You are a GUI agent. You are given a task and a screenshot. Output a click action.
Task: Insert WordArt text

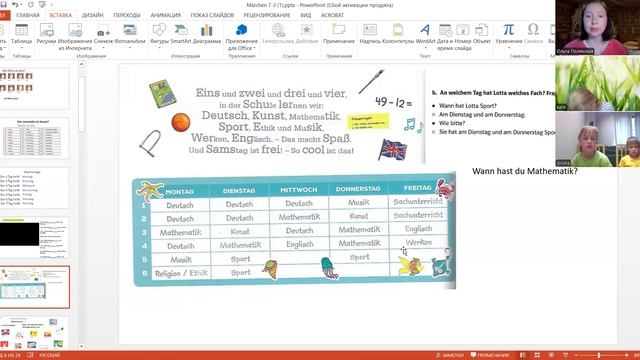(425, 34)
